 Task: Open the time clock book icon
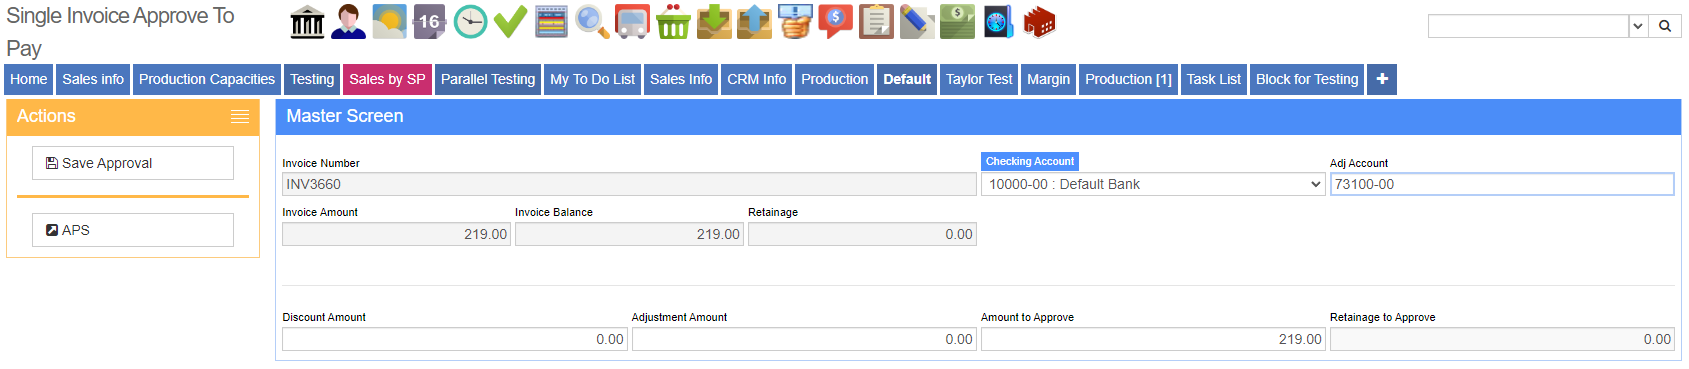[x=998, y=21]
